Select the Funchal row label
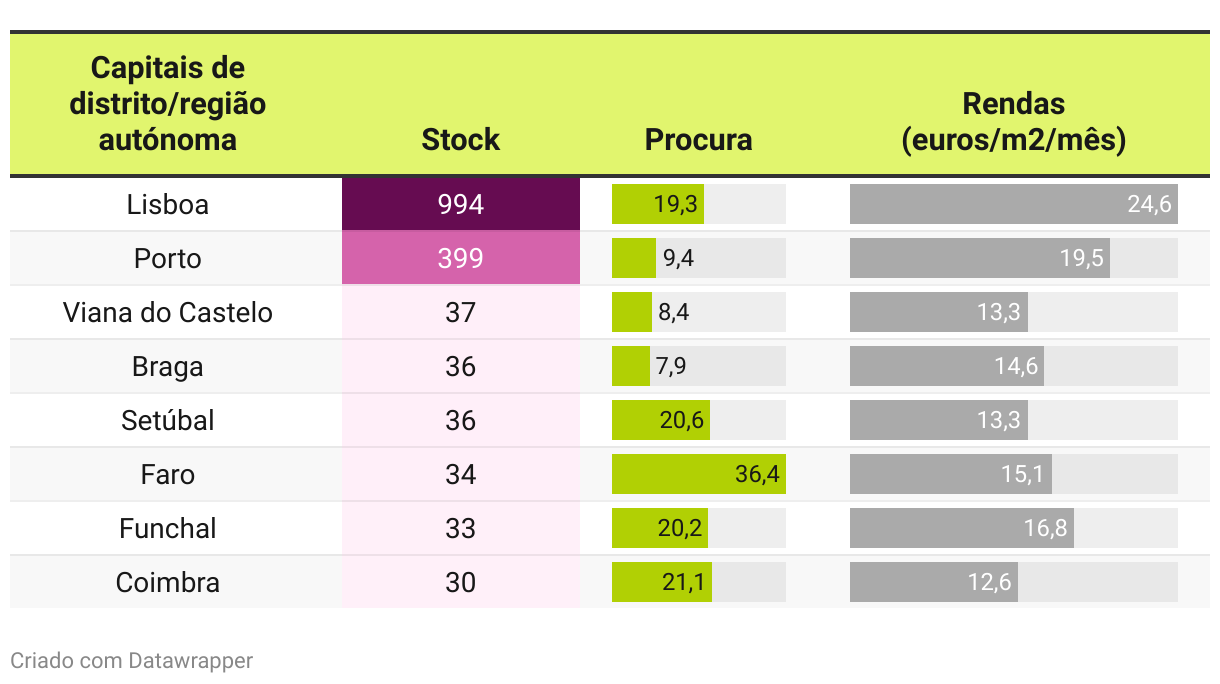The width and height of the screenshot is (1220, 684). (x=168, y=529)
